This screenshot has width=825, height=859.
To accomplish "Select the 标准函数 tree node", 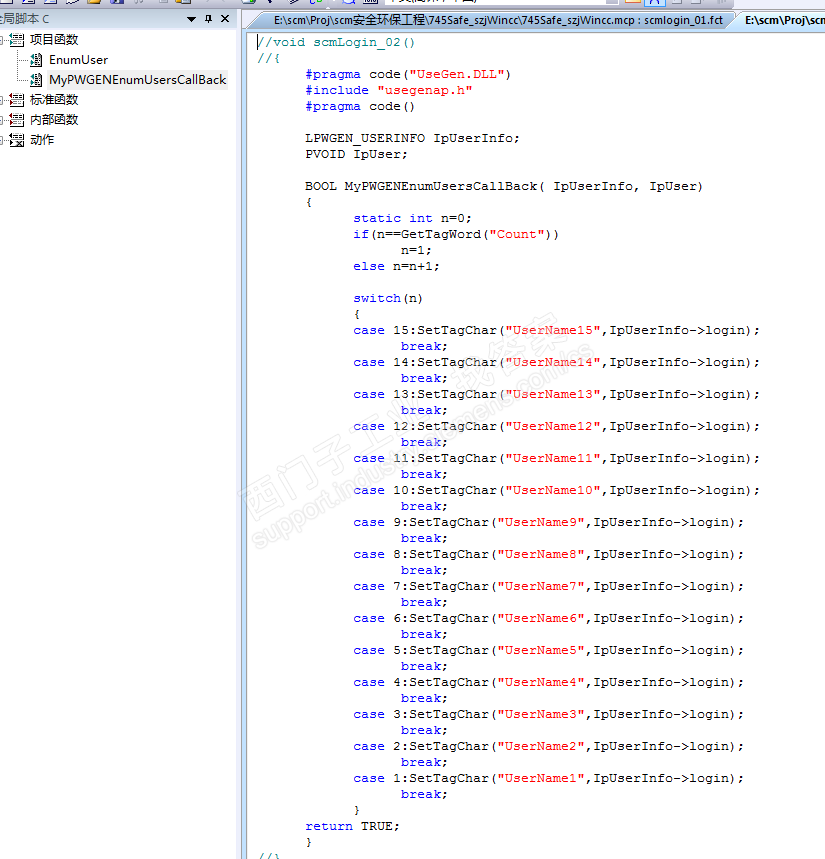I will click(x=54, y=100).
